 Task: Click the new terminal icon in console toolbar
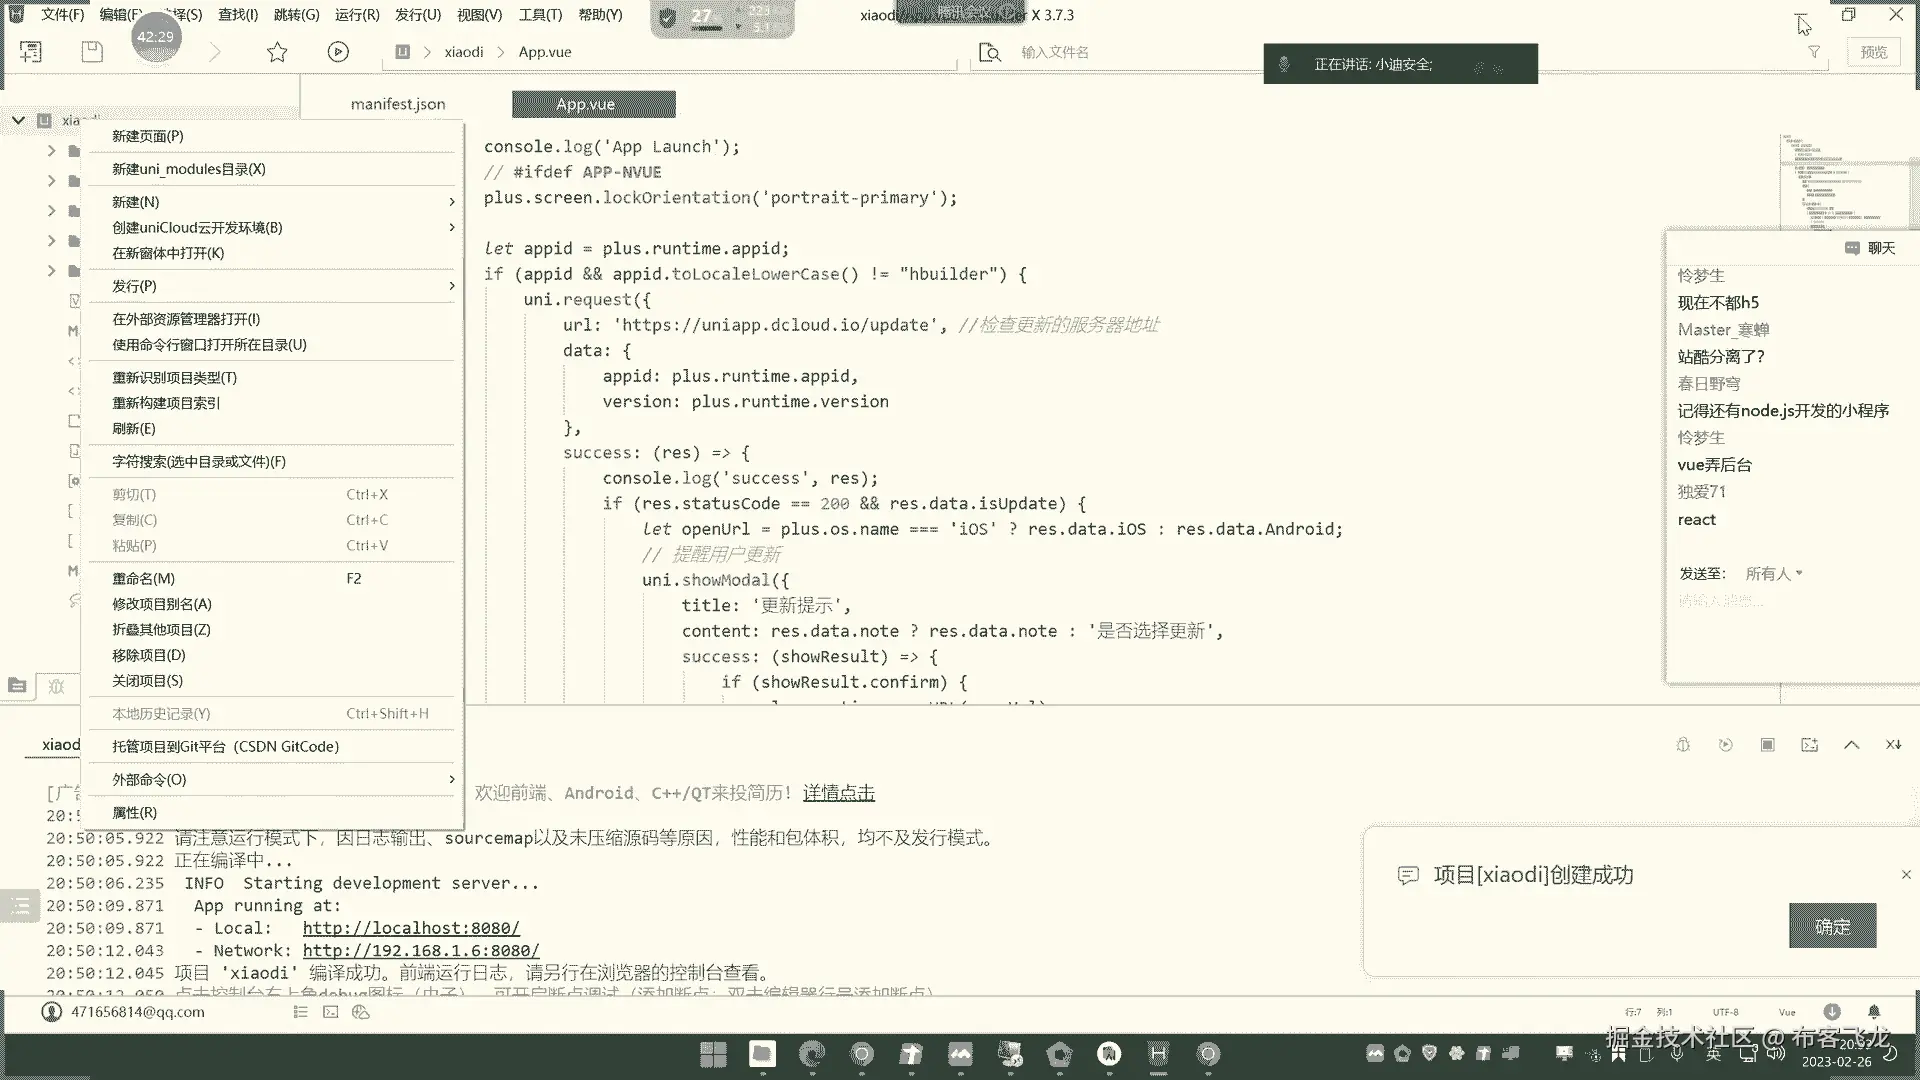(x=1809, y=745)
